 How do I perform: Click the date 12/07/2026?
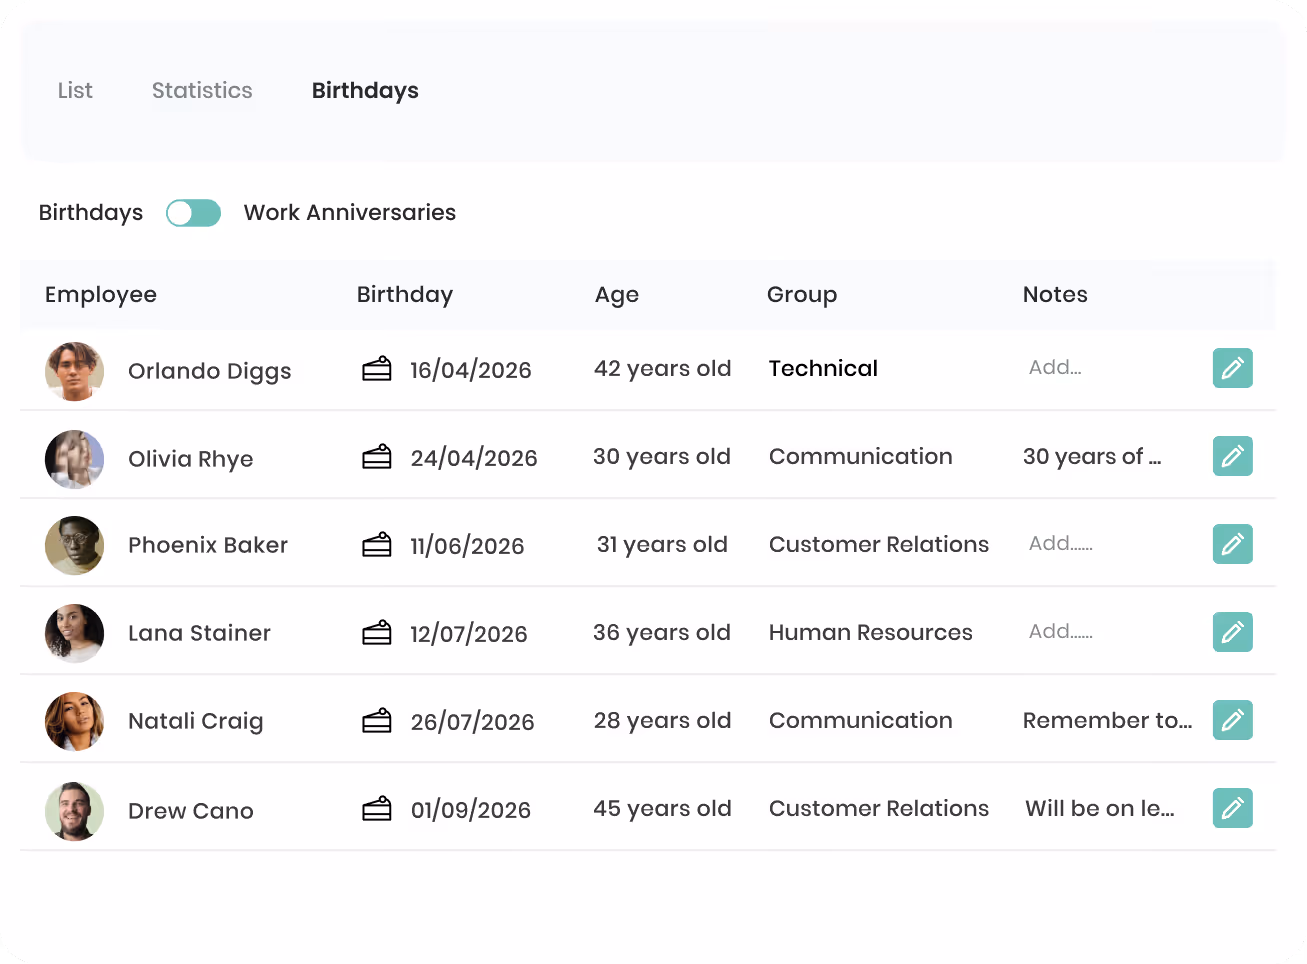pos(469,634)
